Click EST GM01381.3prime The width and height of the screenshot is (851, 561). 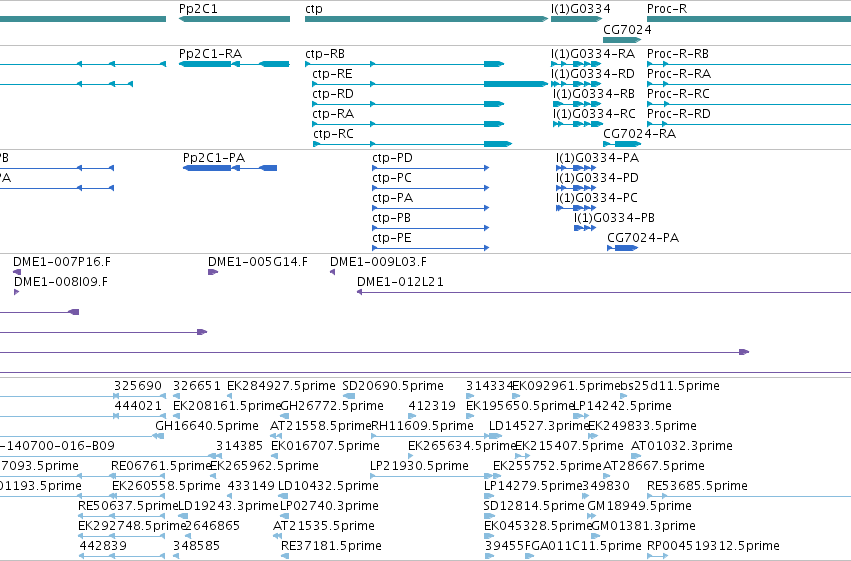[x=595, y=537]
